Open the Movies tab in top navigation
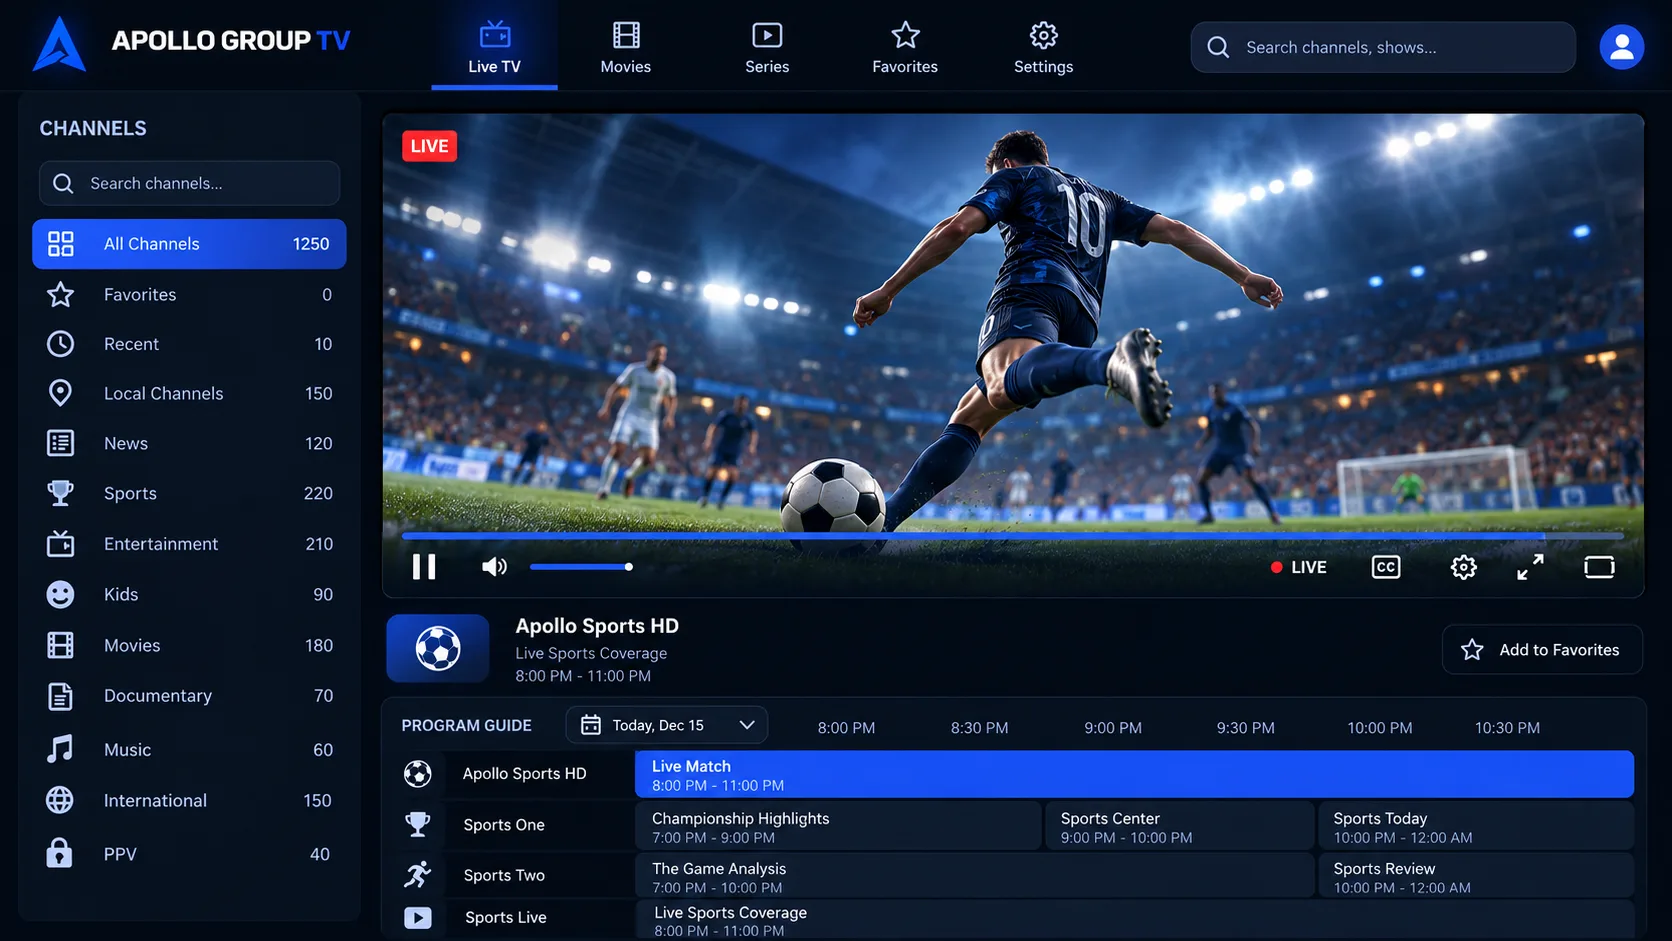1672x941 pixels. tap(626, 47)
